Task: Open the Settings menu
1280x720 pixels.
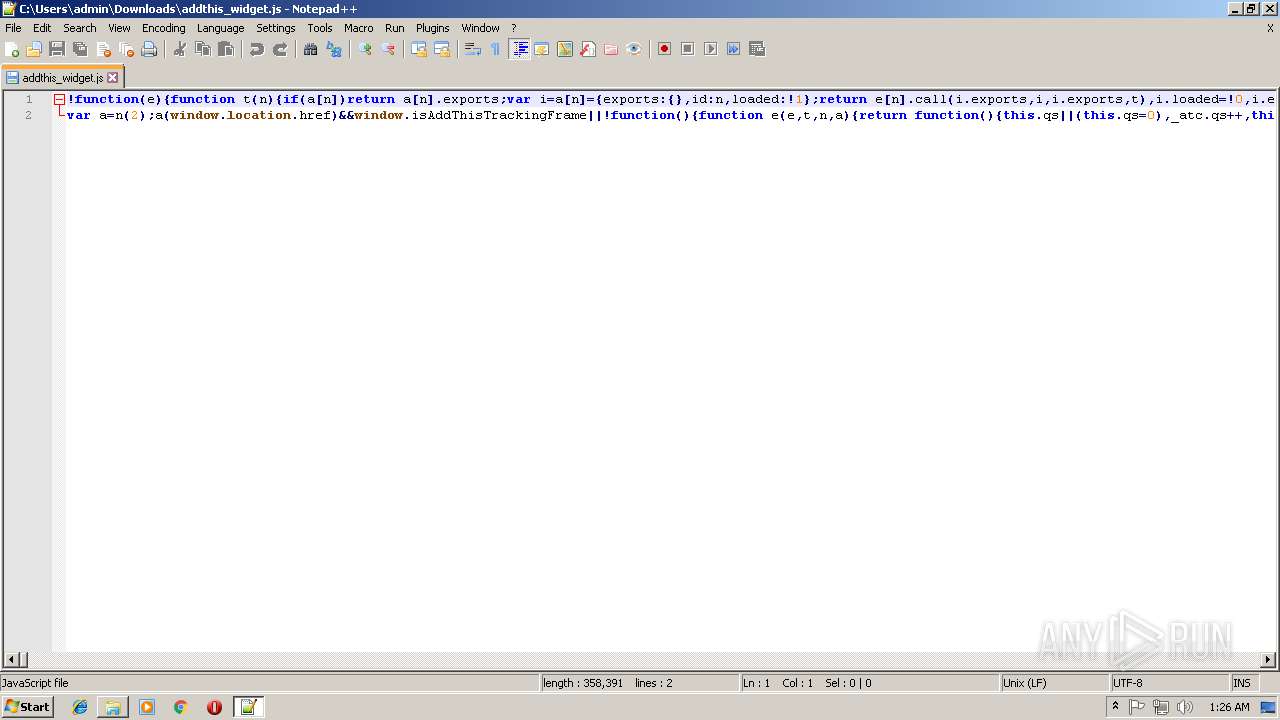Action: pos(276,28)
